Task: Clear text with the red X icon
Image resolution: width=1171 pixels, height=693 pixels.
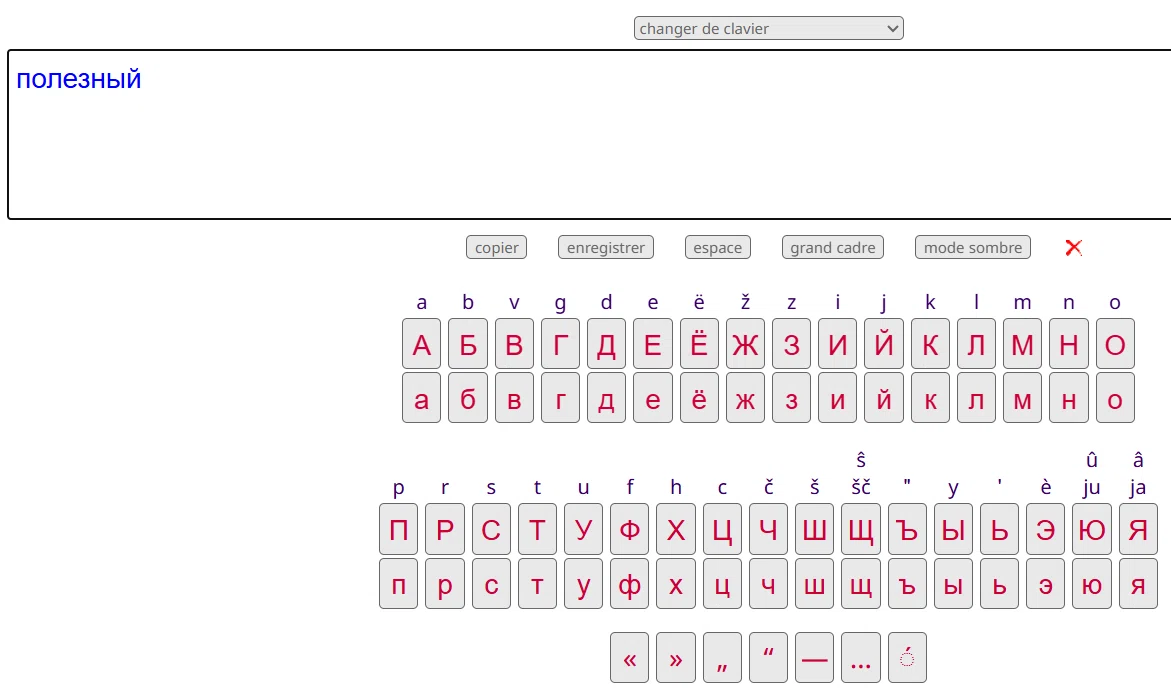Action: tap(1073, 247)
